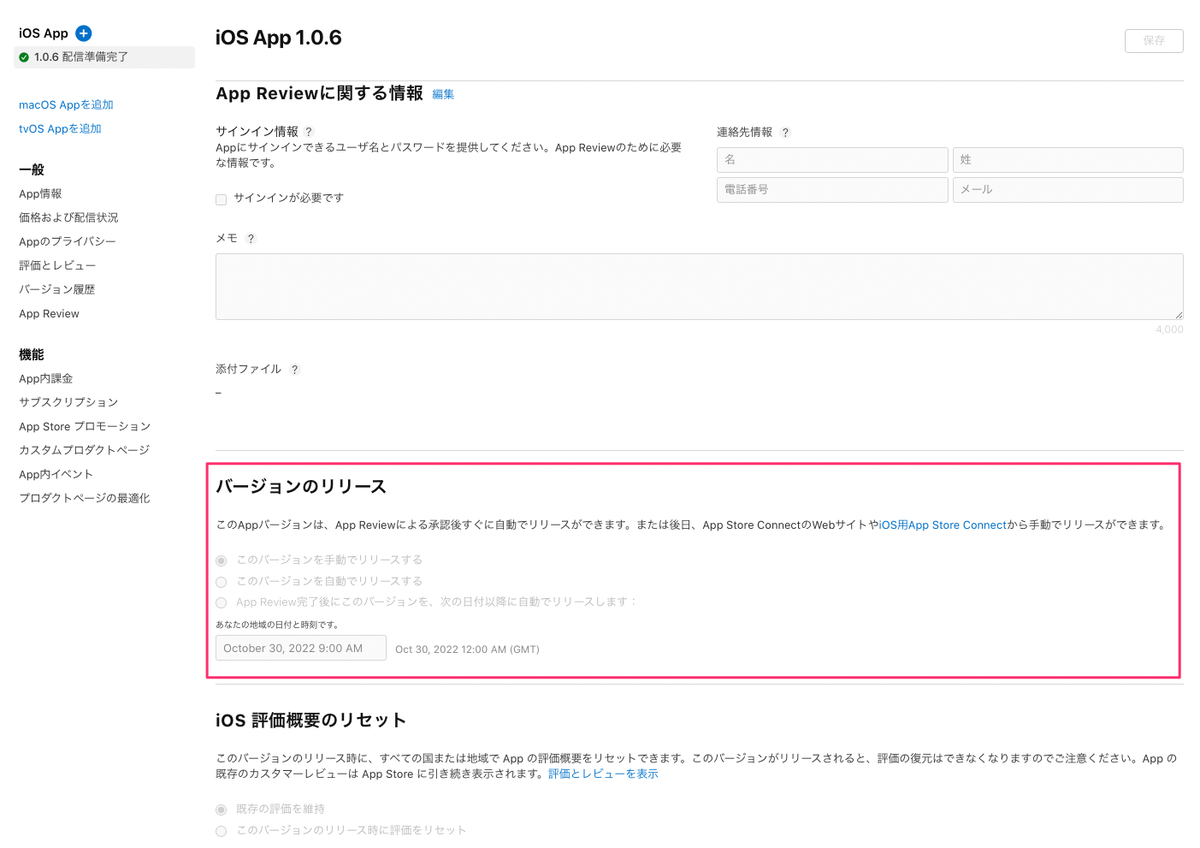Image resolution: width=1200 pixels, height=848 pixels.
Task: Open 評価とレビュー in the sidebar
Action: pos(57,265)
